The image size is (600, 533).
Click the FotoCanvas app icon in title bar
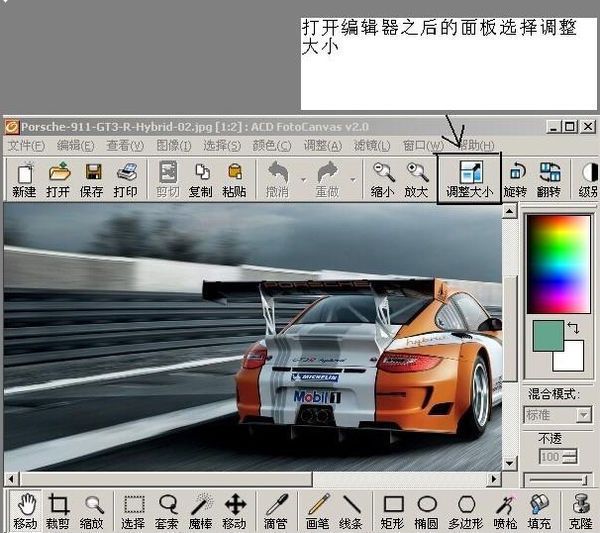point(11,127)
